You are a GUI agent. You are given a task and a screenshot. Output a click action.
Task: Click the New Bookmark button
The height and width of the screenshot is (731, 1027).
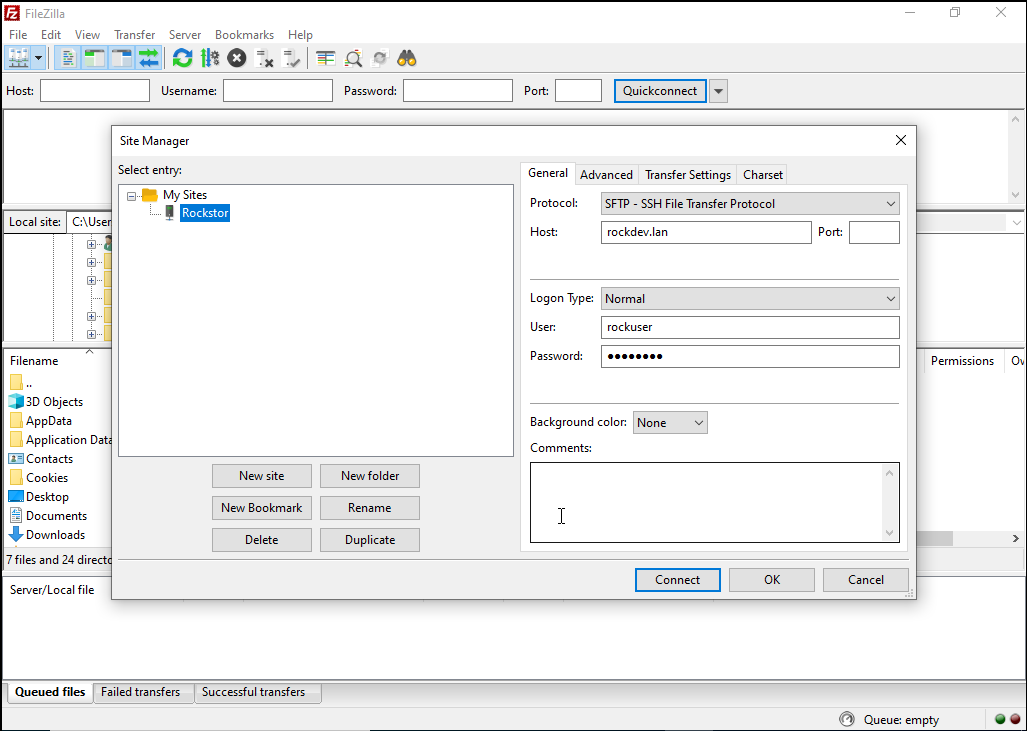[261, 508]
